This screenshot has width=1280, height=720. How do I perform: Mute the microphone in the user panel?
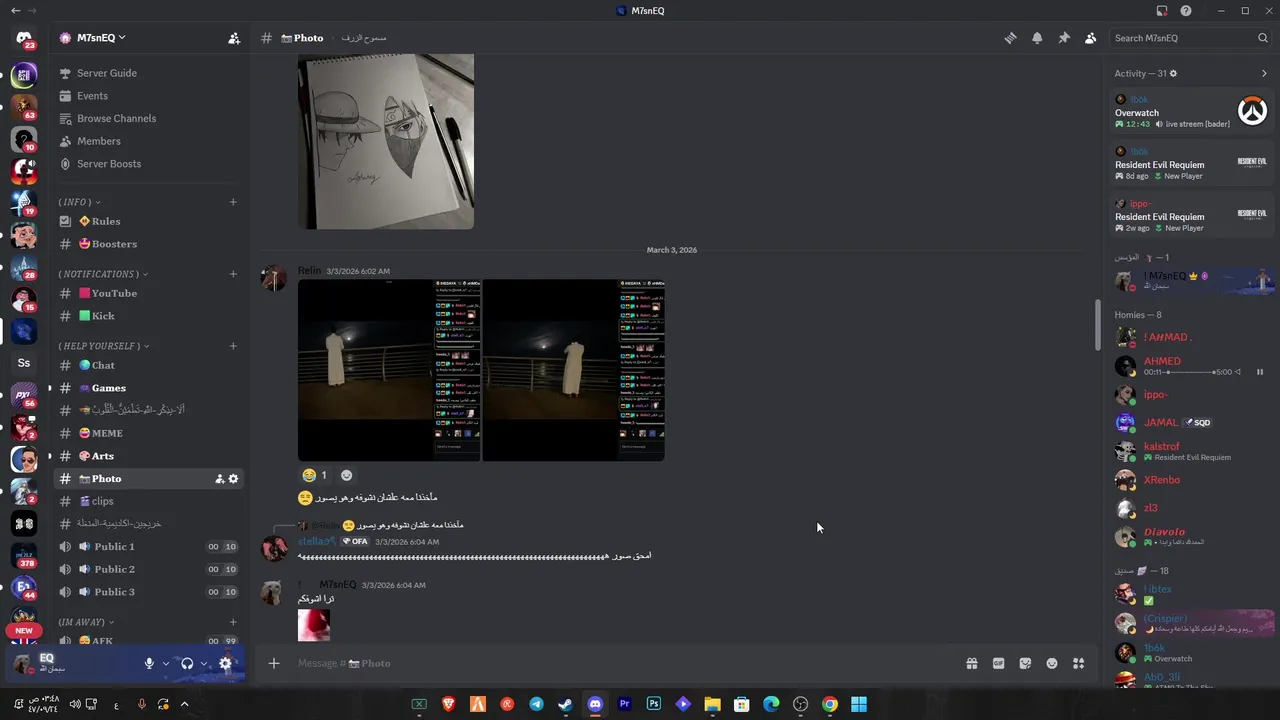click(149, 663)
